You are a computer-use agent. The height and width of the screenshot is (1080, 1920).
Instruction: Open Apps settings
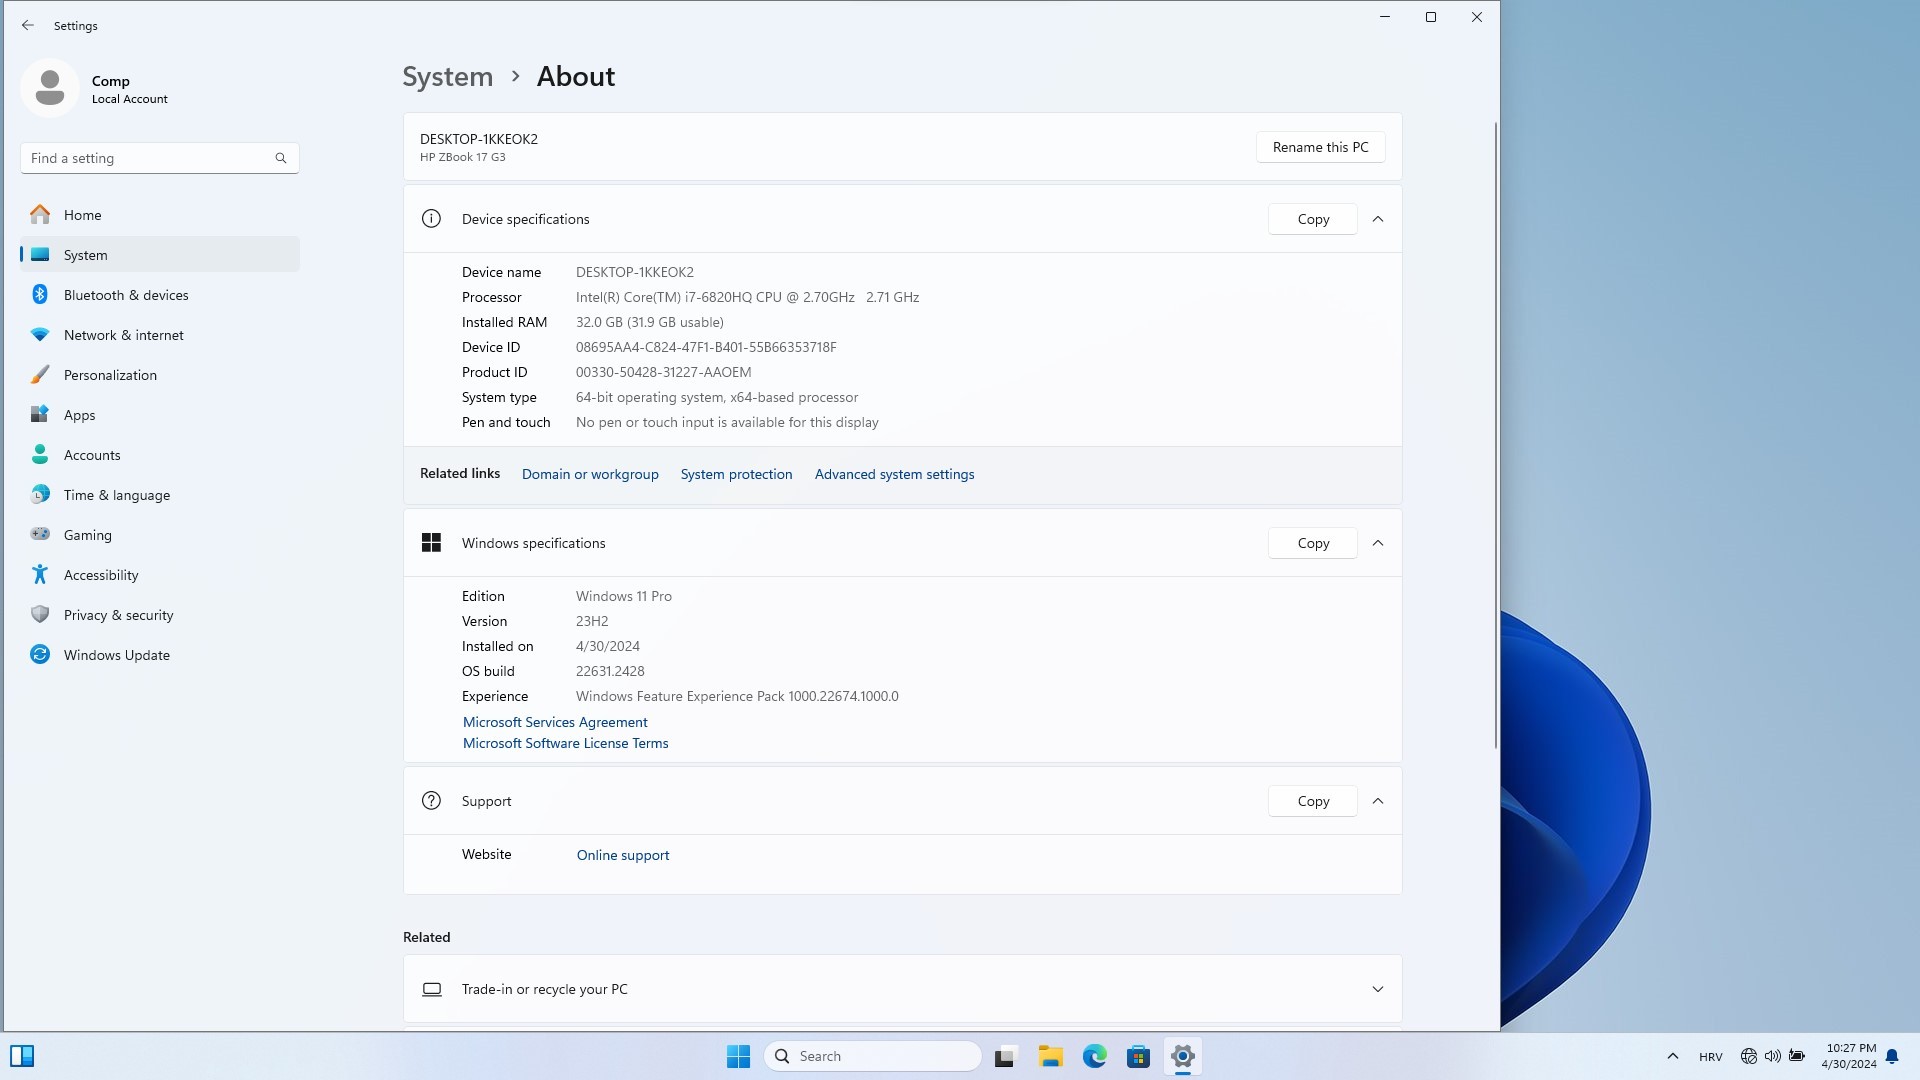(160, 415)
